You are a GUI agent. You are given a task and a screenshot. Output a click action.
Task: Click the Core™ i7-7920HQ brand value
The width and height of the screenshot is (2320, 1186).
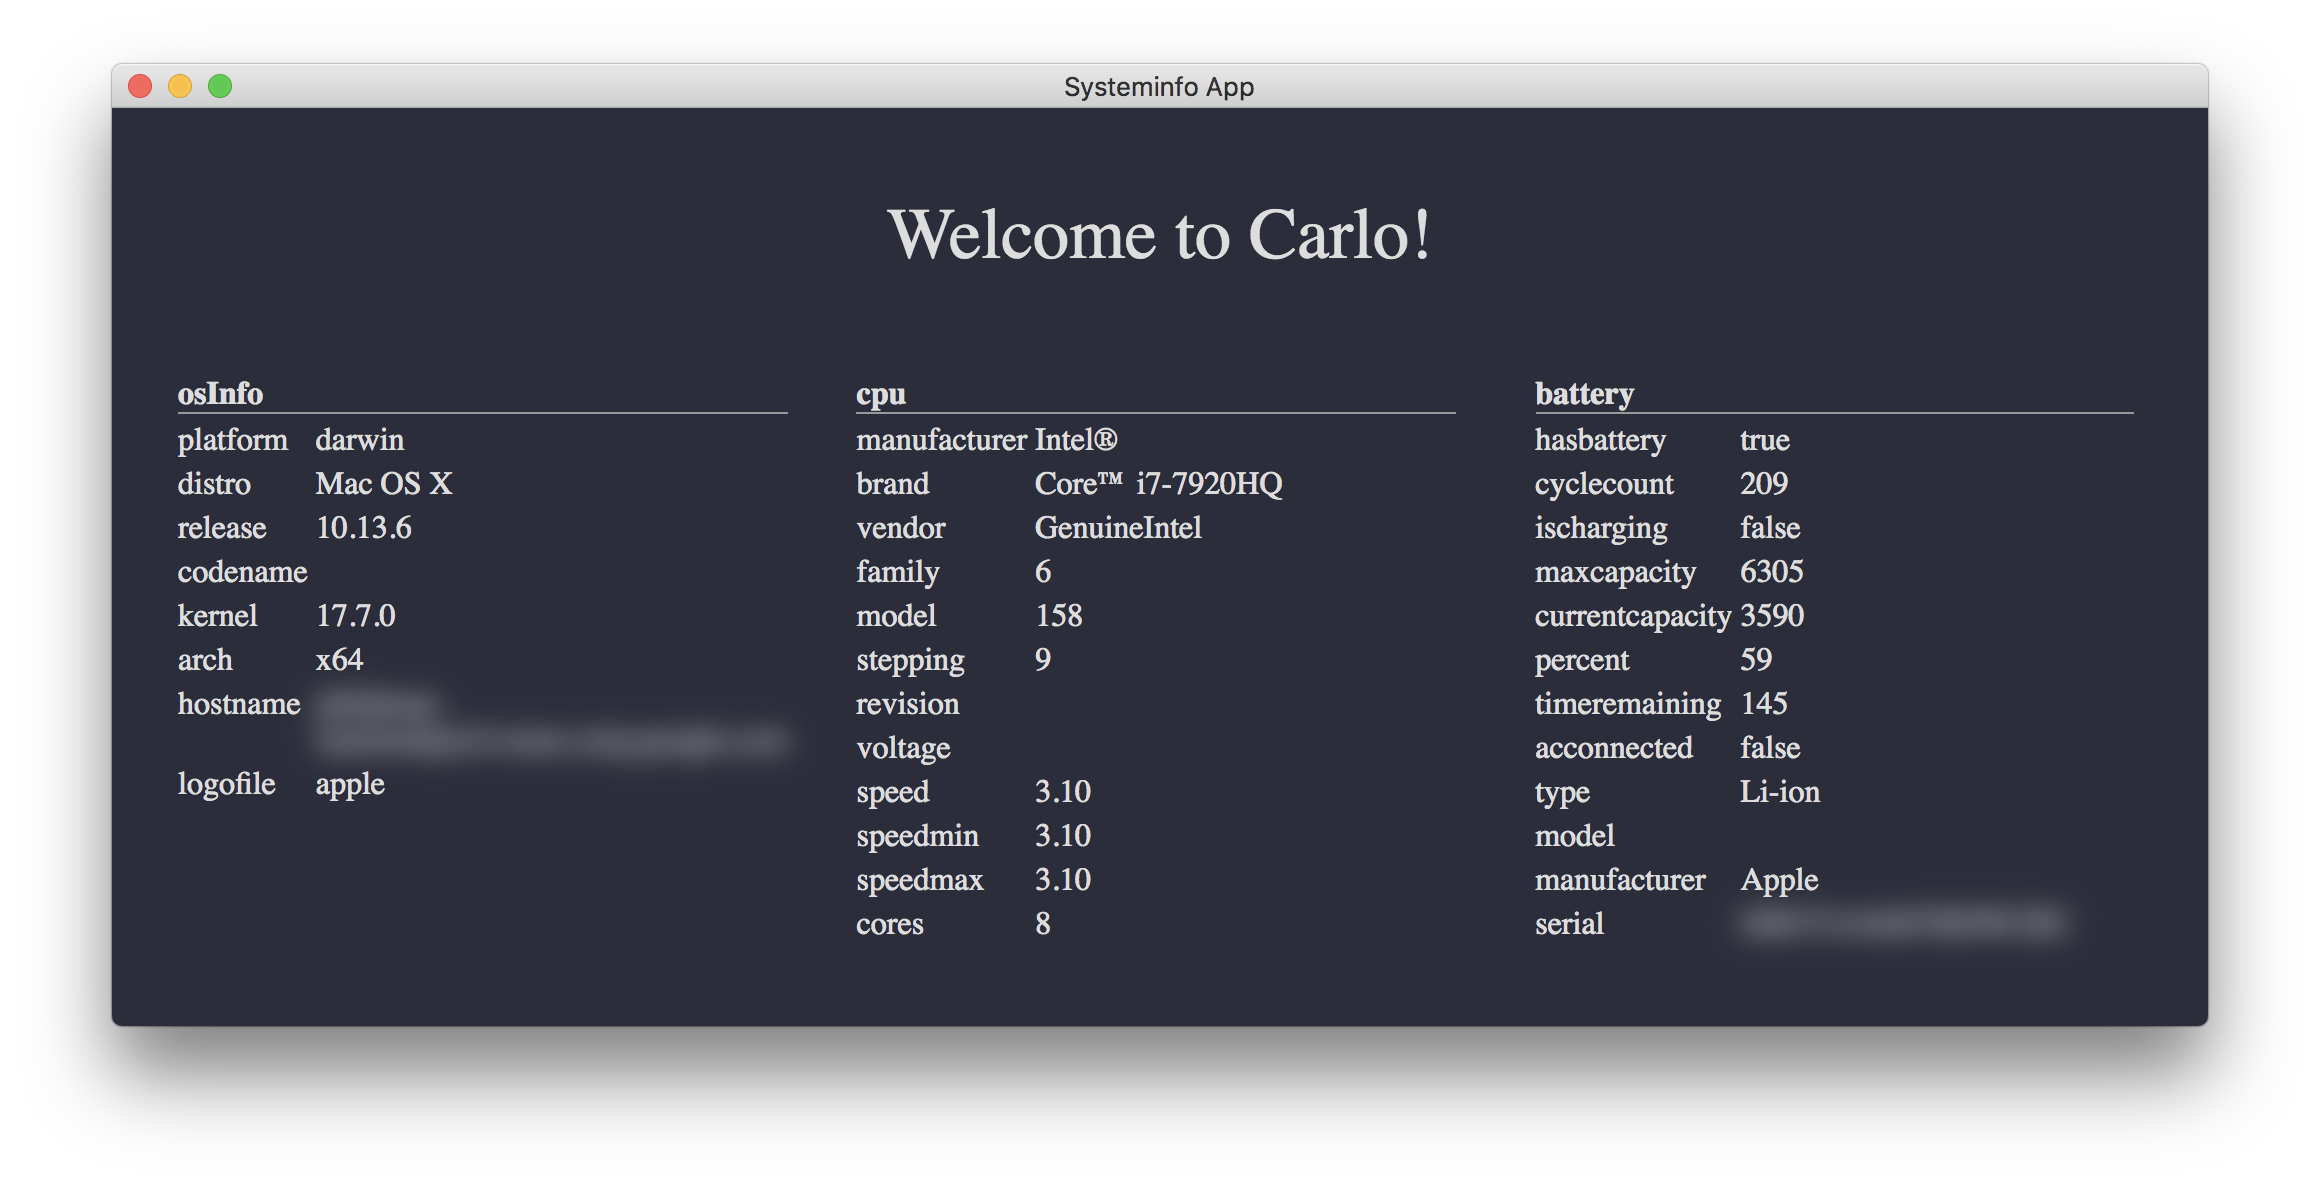[x=1159, y=484]
